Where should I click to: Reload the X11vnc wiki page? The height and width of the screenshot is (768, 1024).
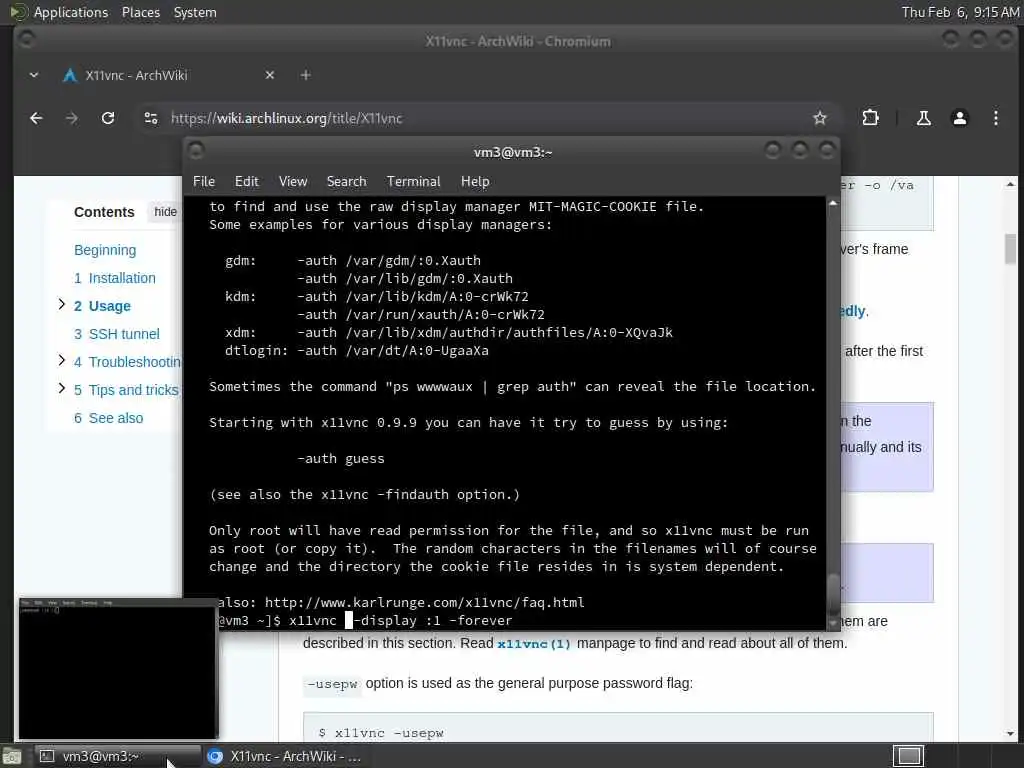click(x=108, y=118)
